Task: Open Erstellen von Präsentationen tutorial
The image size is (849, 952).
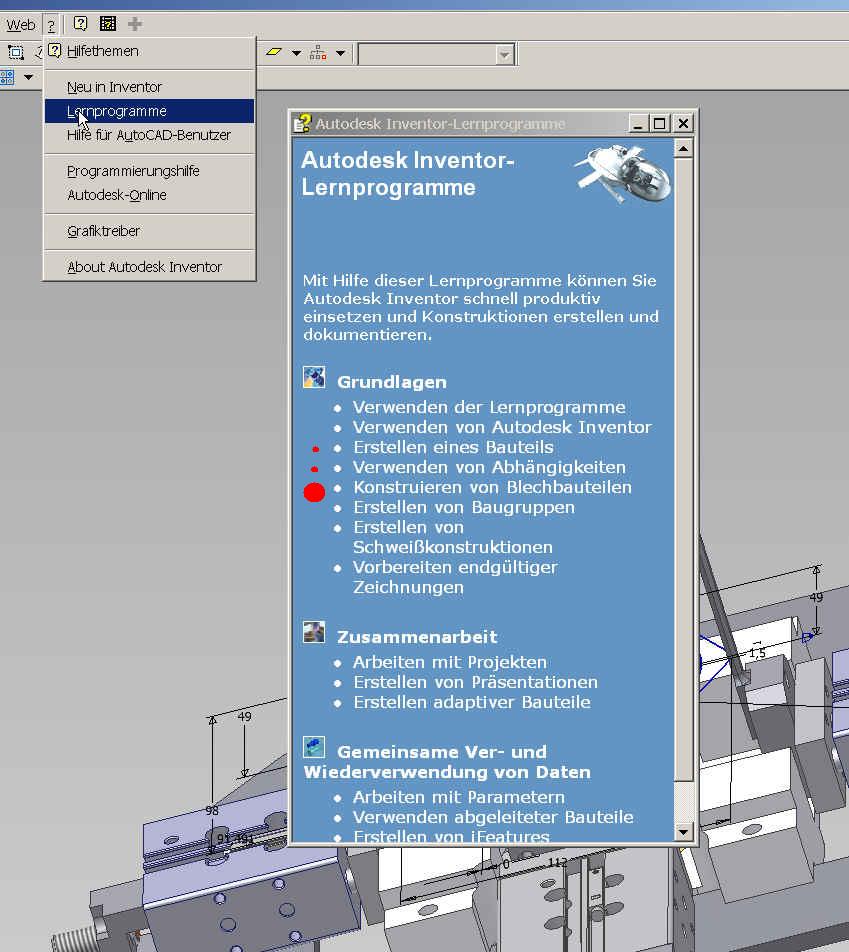Action: coord(476,682)
